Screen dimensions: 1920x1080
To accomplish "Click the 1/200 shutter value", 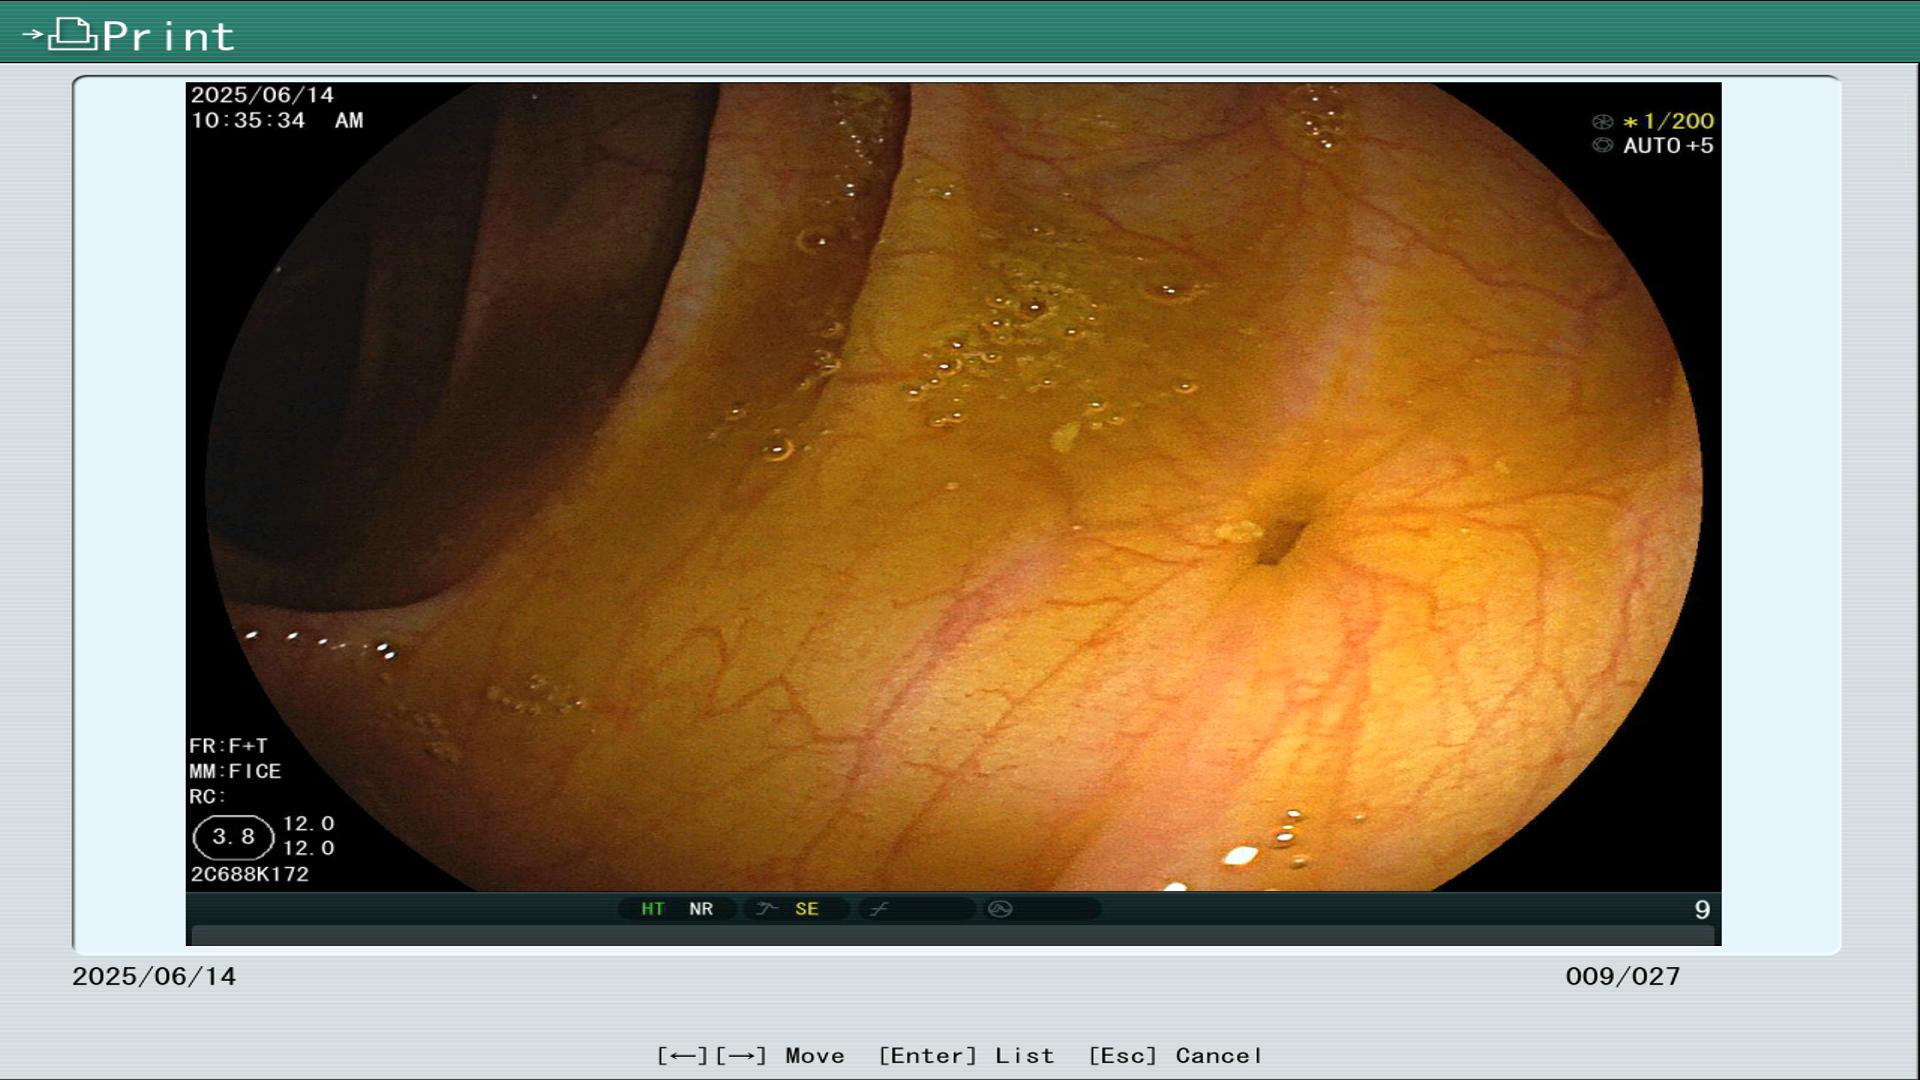I will click(1678, 121).
